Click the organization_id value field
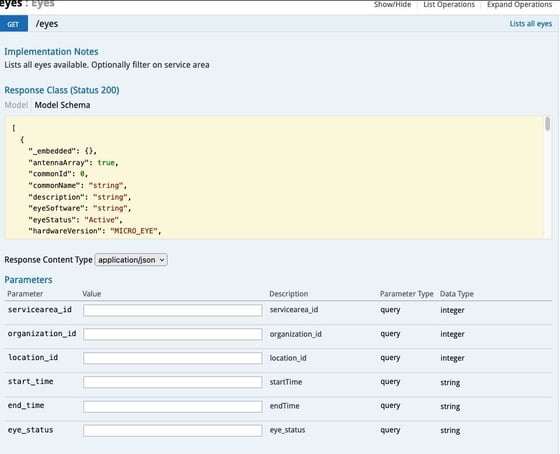The image size is (560, 454). coord(172,334)
